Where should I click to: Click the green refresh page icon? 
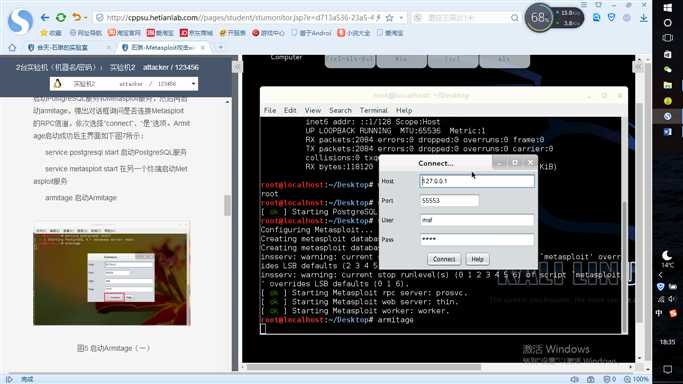(x=61, y=17)
